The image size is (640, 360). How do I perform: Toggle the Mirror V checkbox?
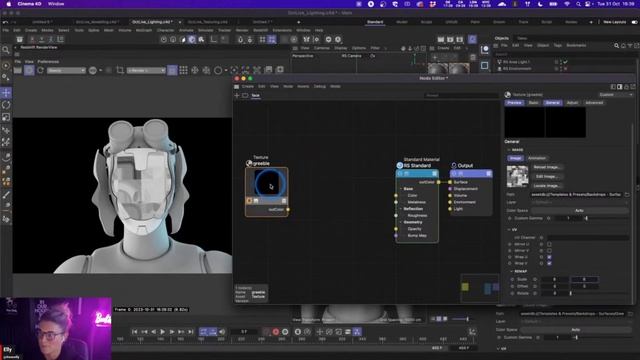pyautogui.click(x=549, y=251)
